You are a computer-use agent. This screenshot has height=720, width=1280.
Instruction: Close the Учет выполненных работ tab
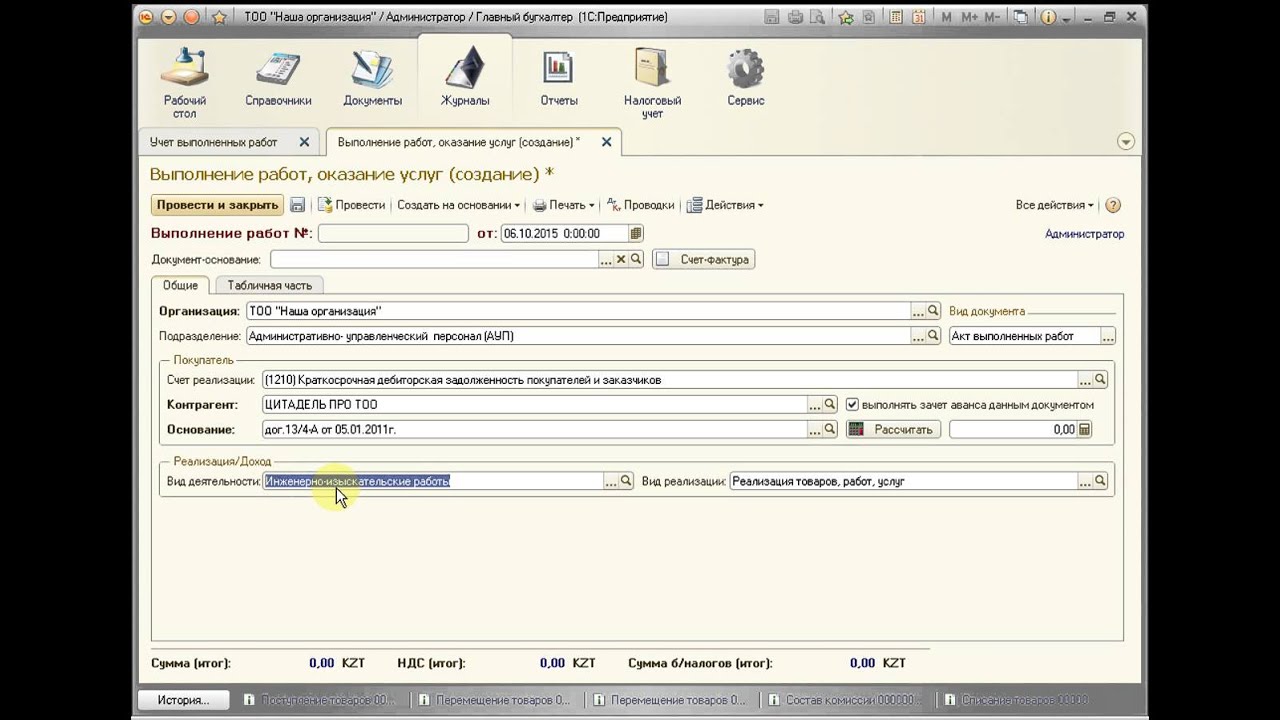pyautogui.click(x=304, y=142)
